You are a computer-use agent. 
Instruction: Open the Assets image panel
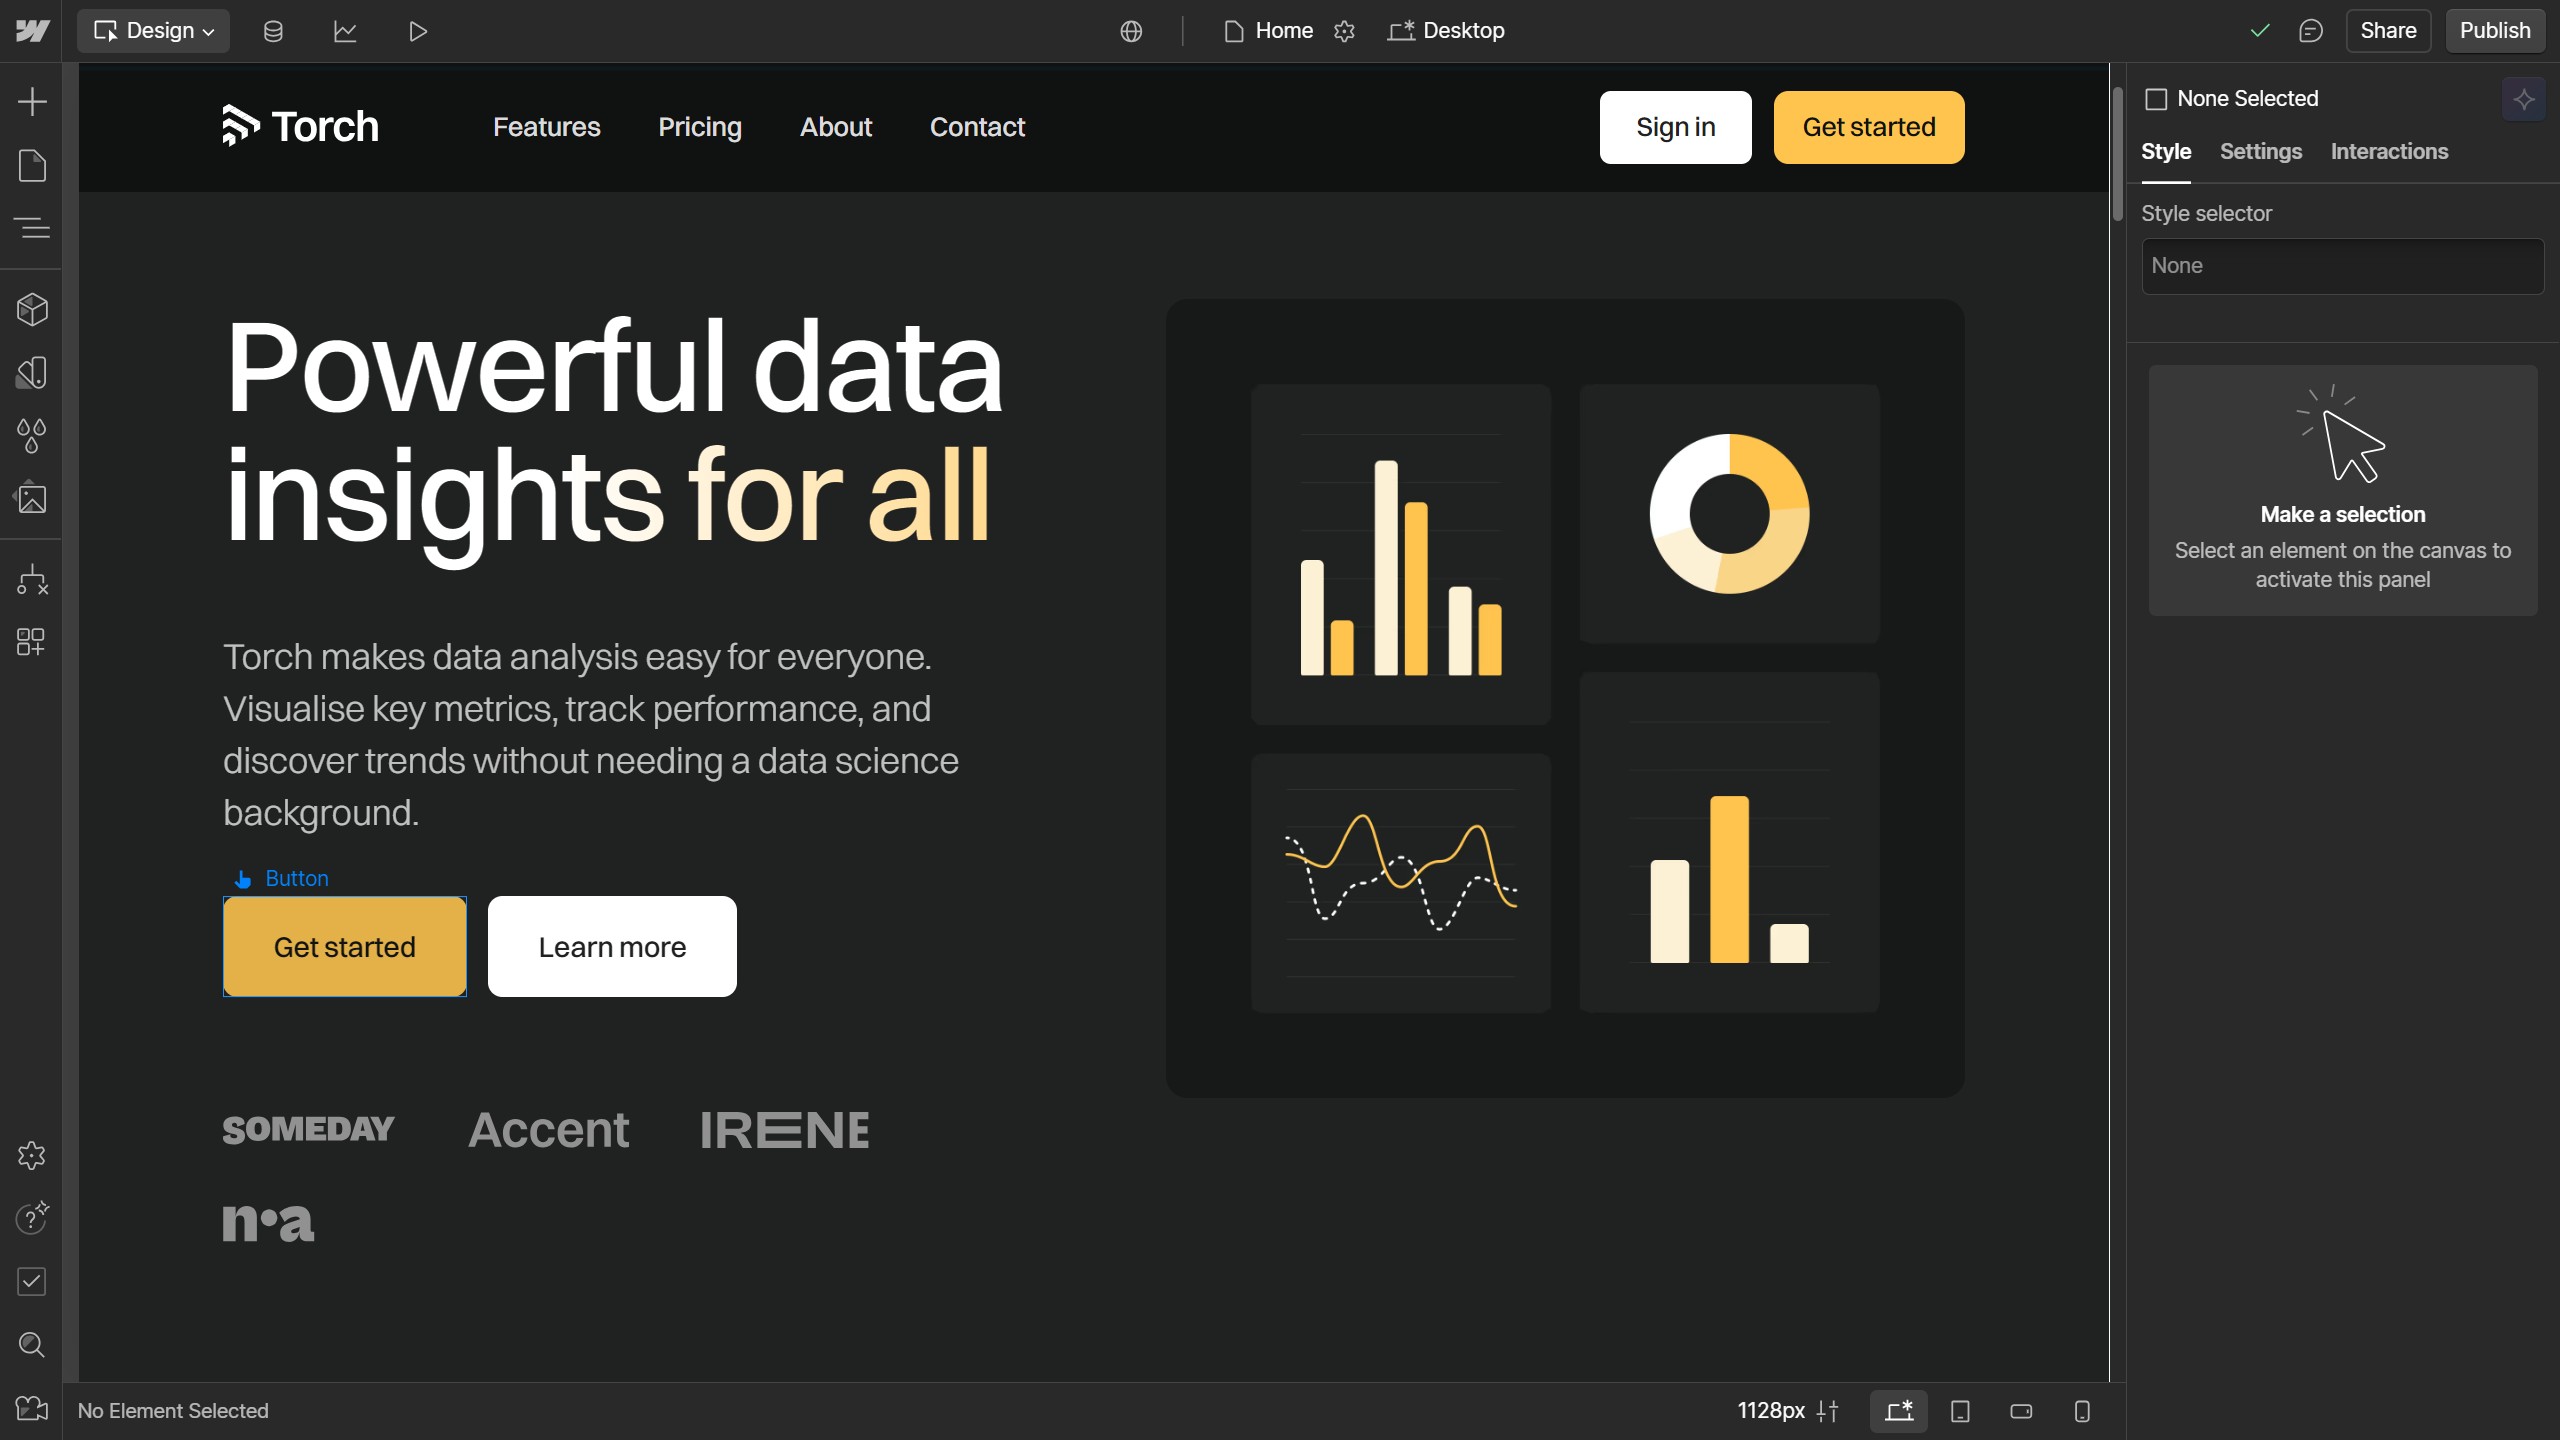tap(32, 498)
